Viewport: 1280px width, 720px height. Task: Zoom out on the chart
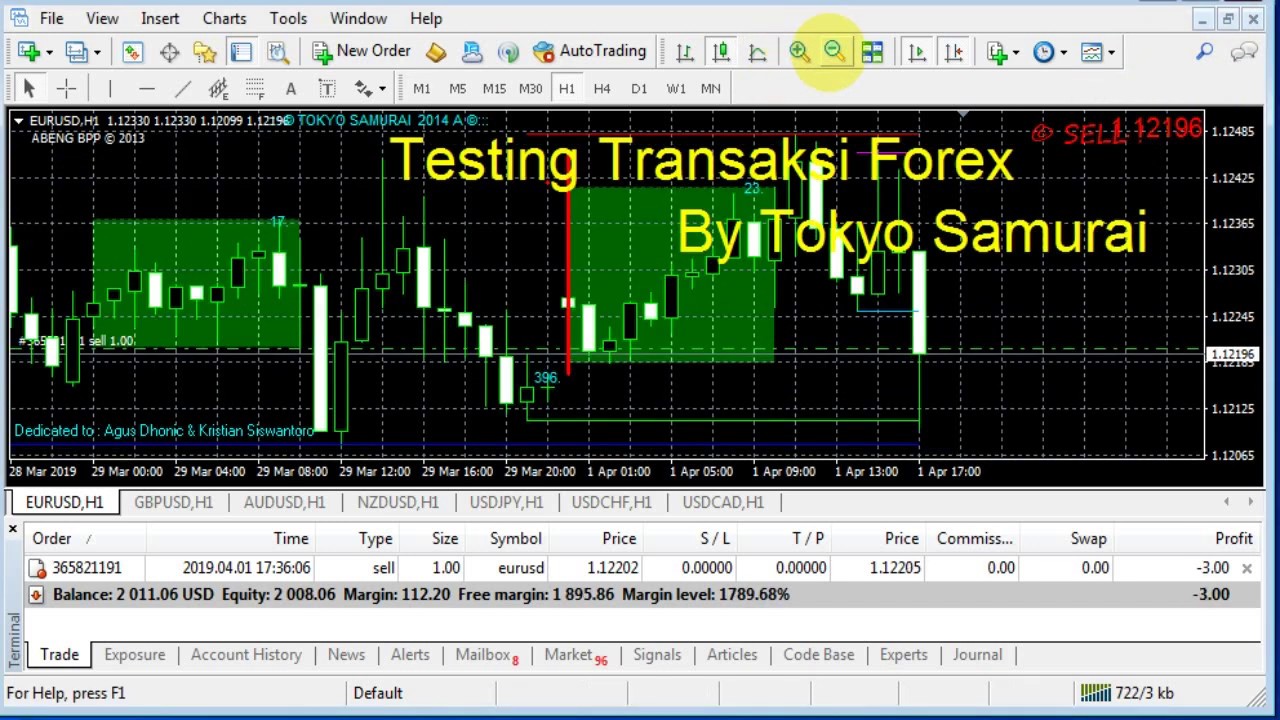coord(835,52)
